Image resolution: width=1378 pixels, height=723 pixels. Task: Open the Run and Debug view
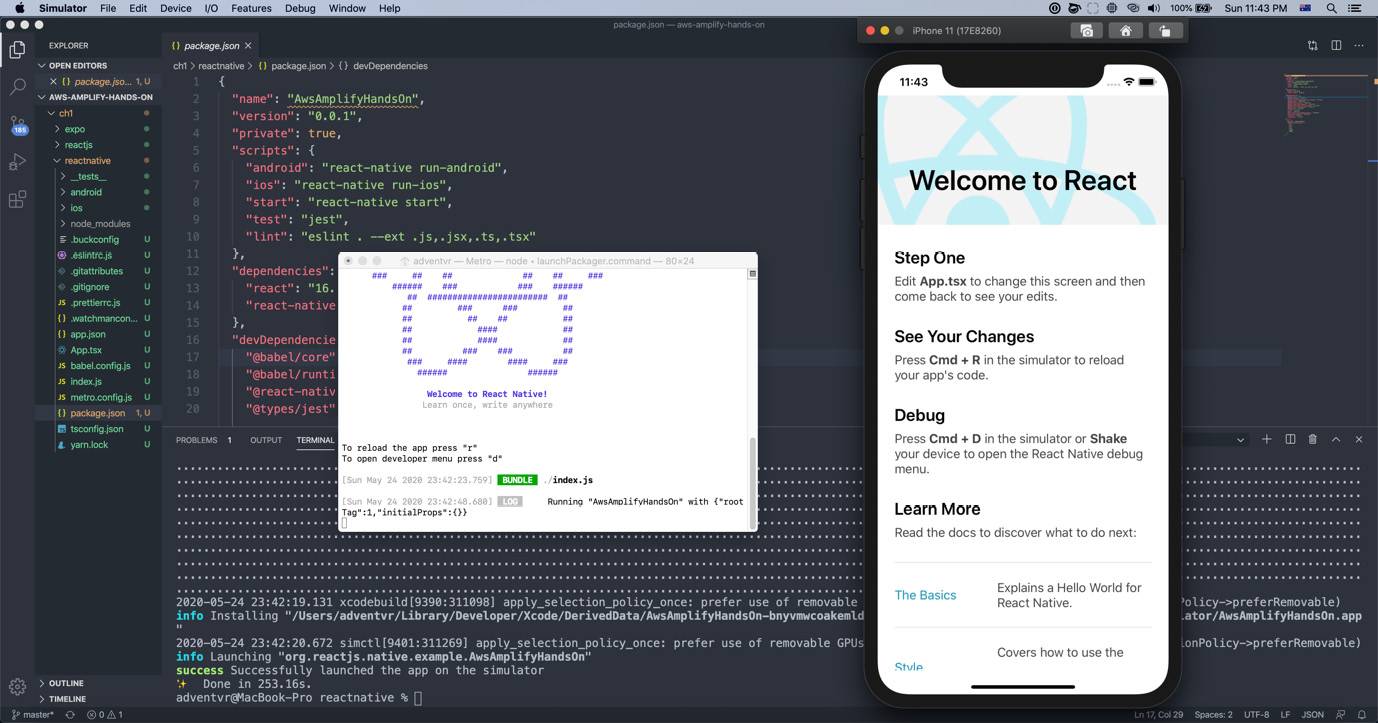17,162
